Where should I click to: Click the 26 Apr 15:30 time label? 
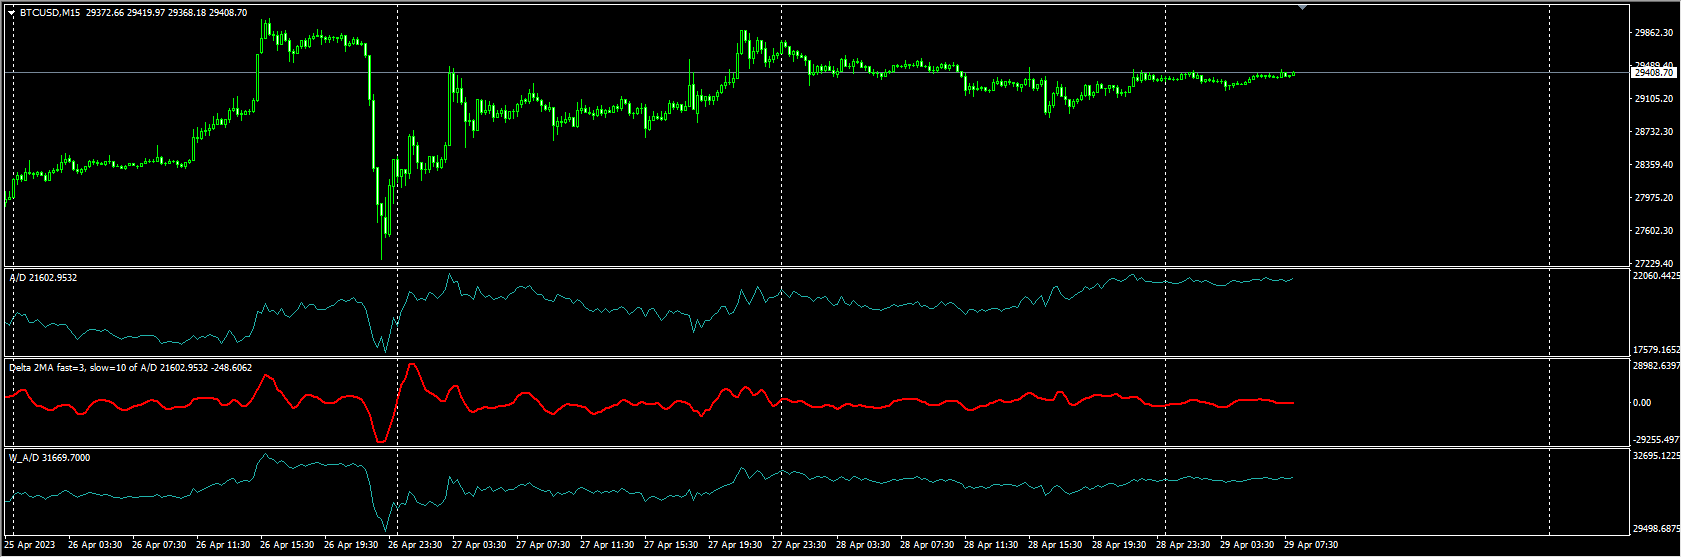point(287,546)
